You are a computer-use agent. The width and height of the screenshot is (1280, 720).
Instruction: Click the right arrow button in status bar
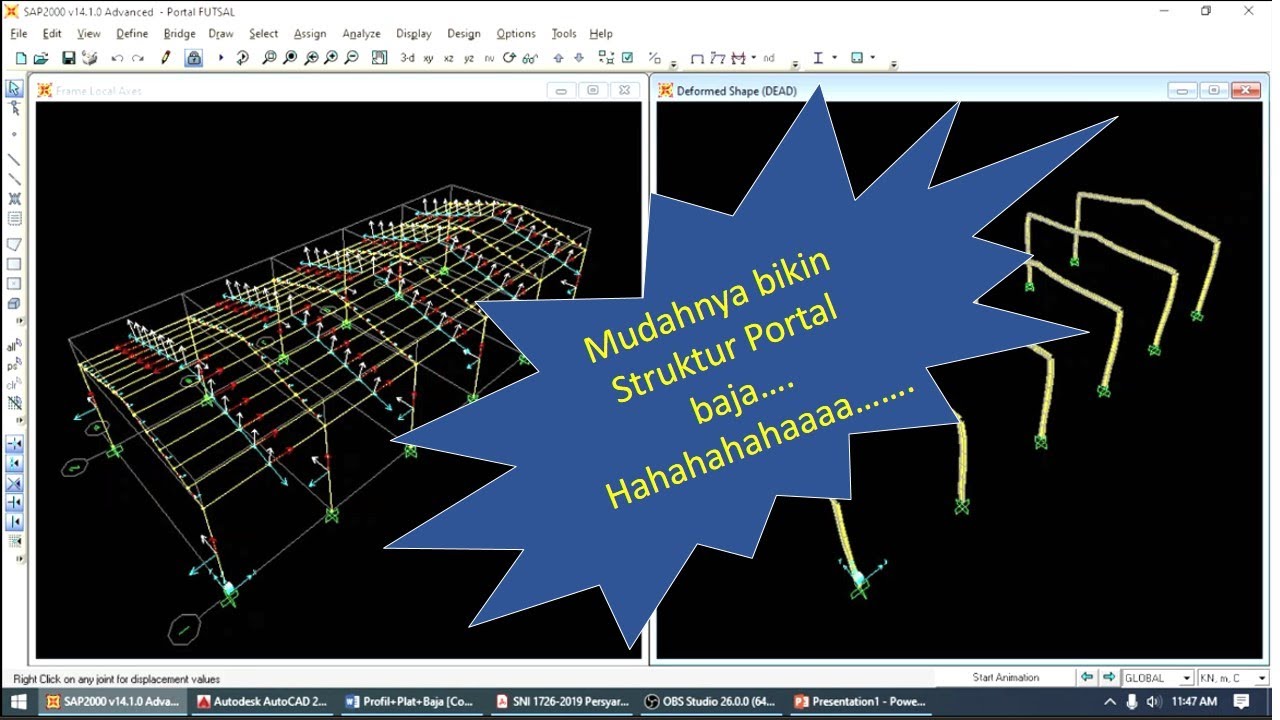coord(1109,677)
